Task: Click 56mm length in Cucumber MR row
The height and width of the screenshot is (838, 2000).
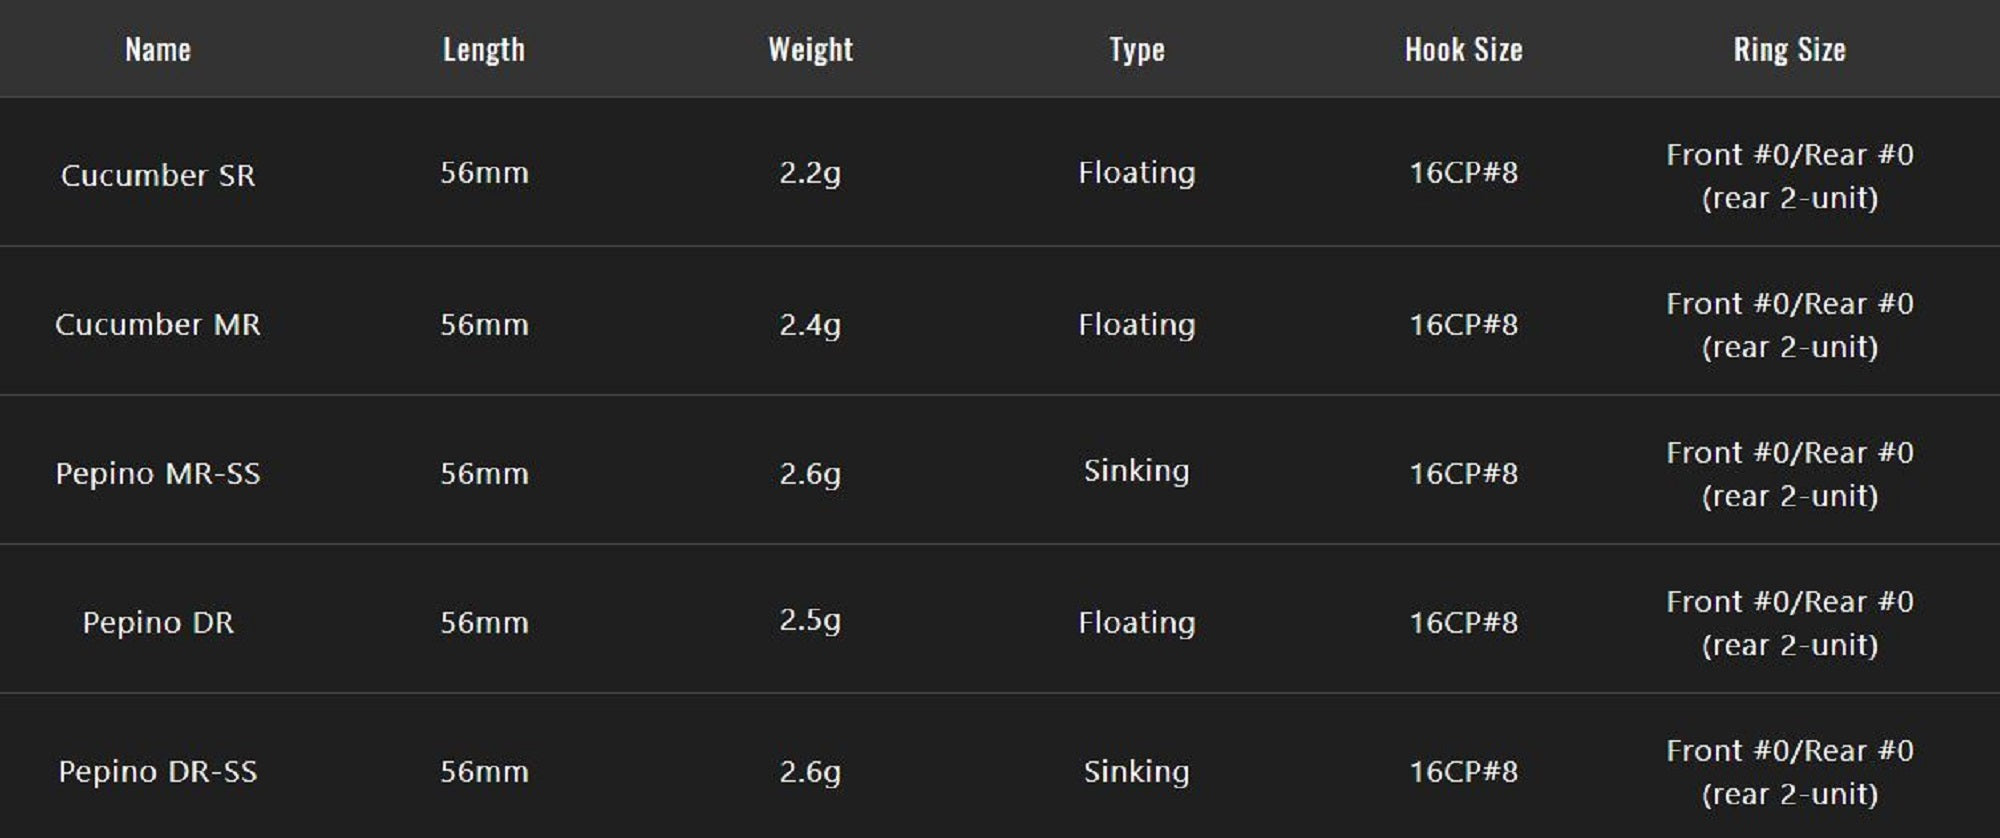Action: 484,325
